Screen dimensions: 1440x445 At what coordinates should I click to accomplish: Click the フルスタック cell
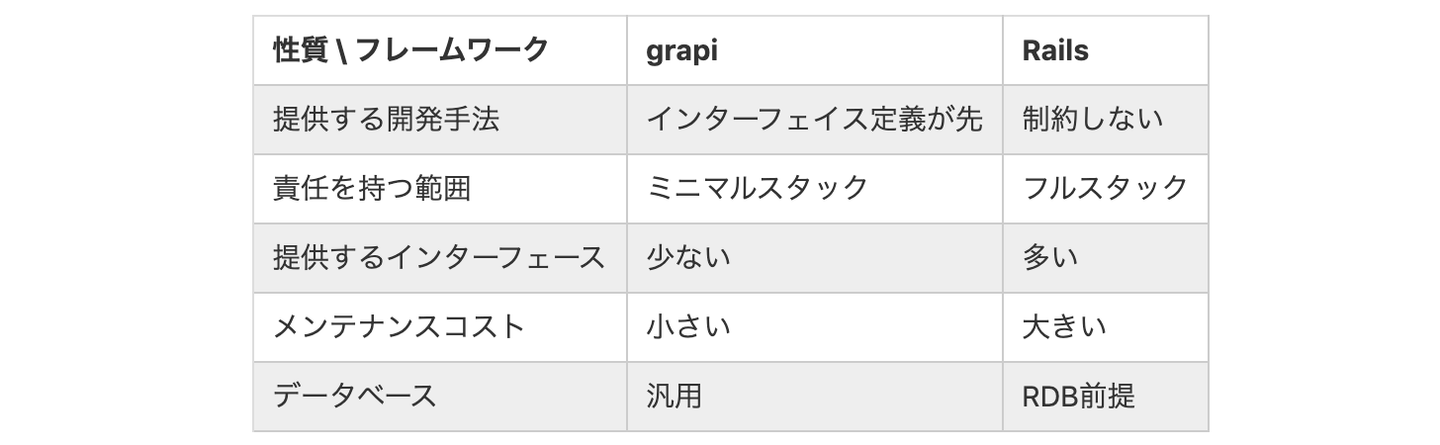click(x=1105, y=188)
